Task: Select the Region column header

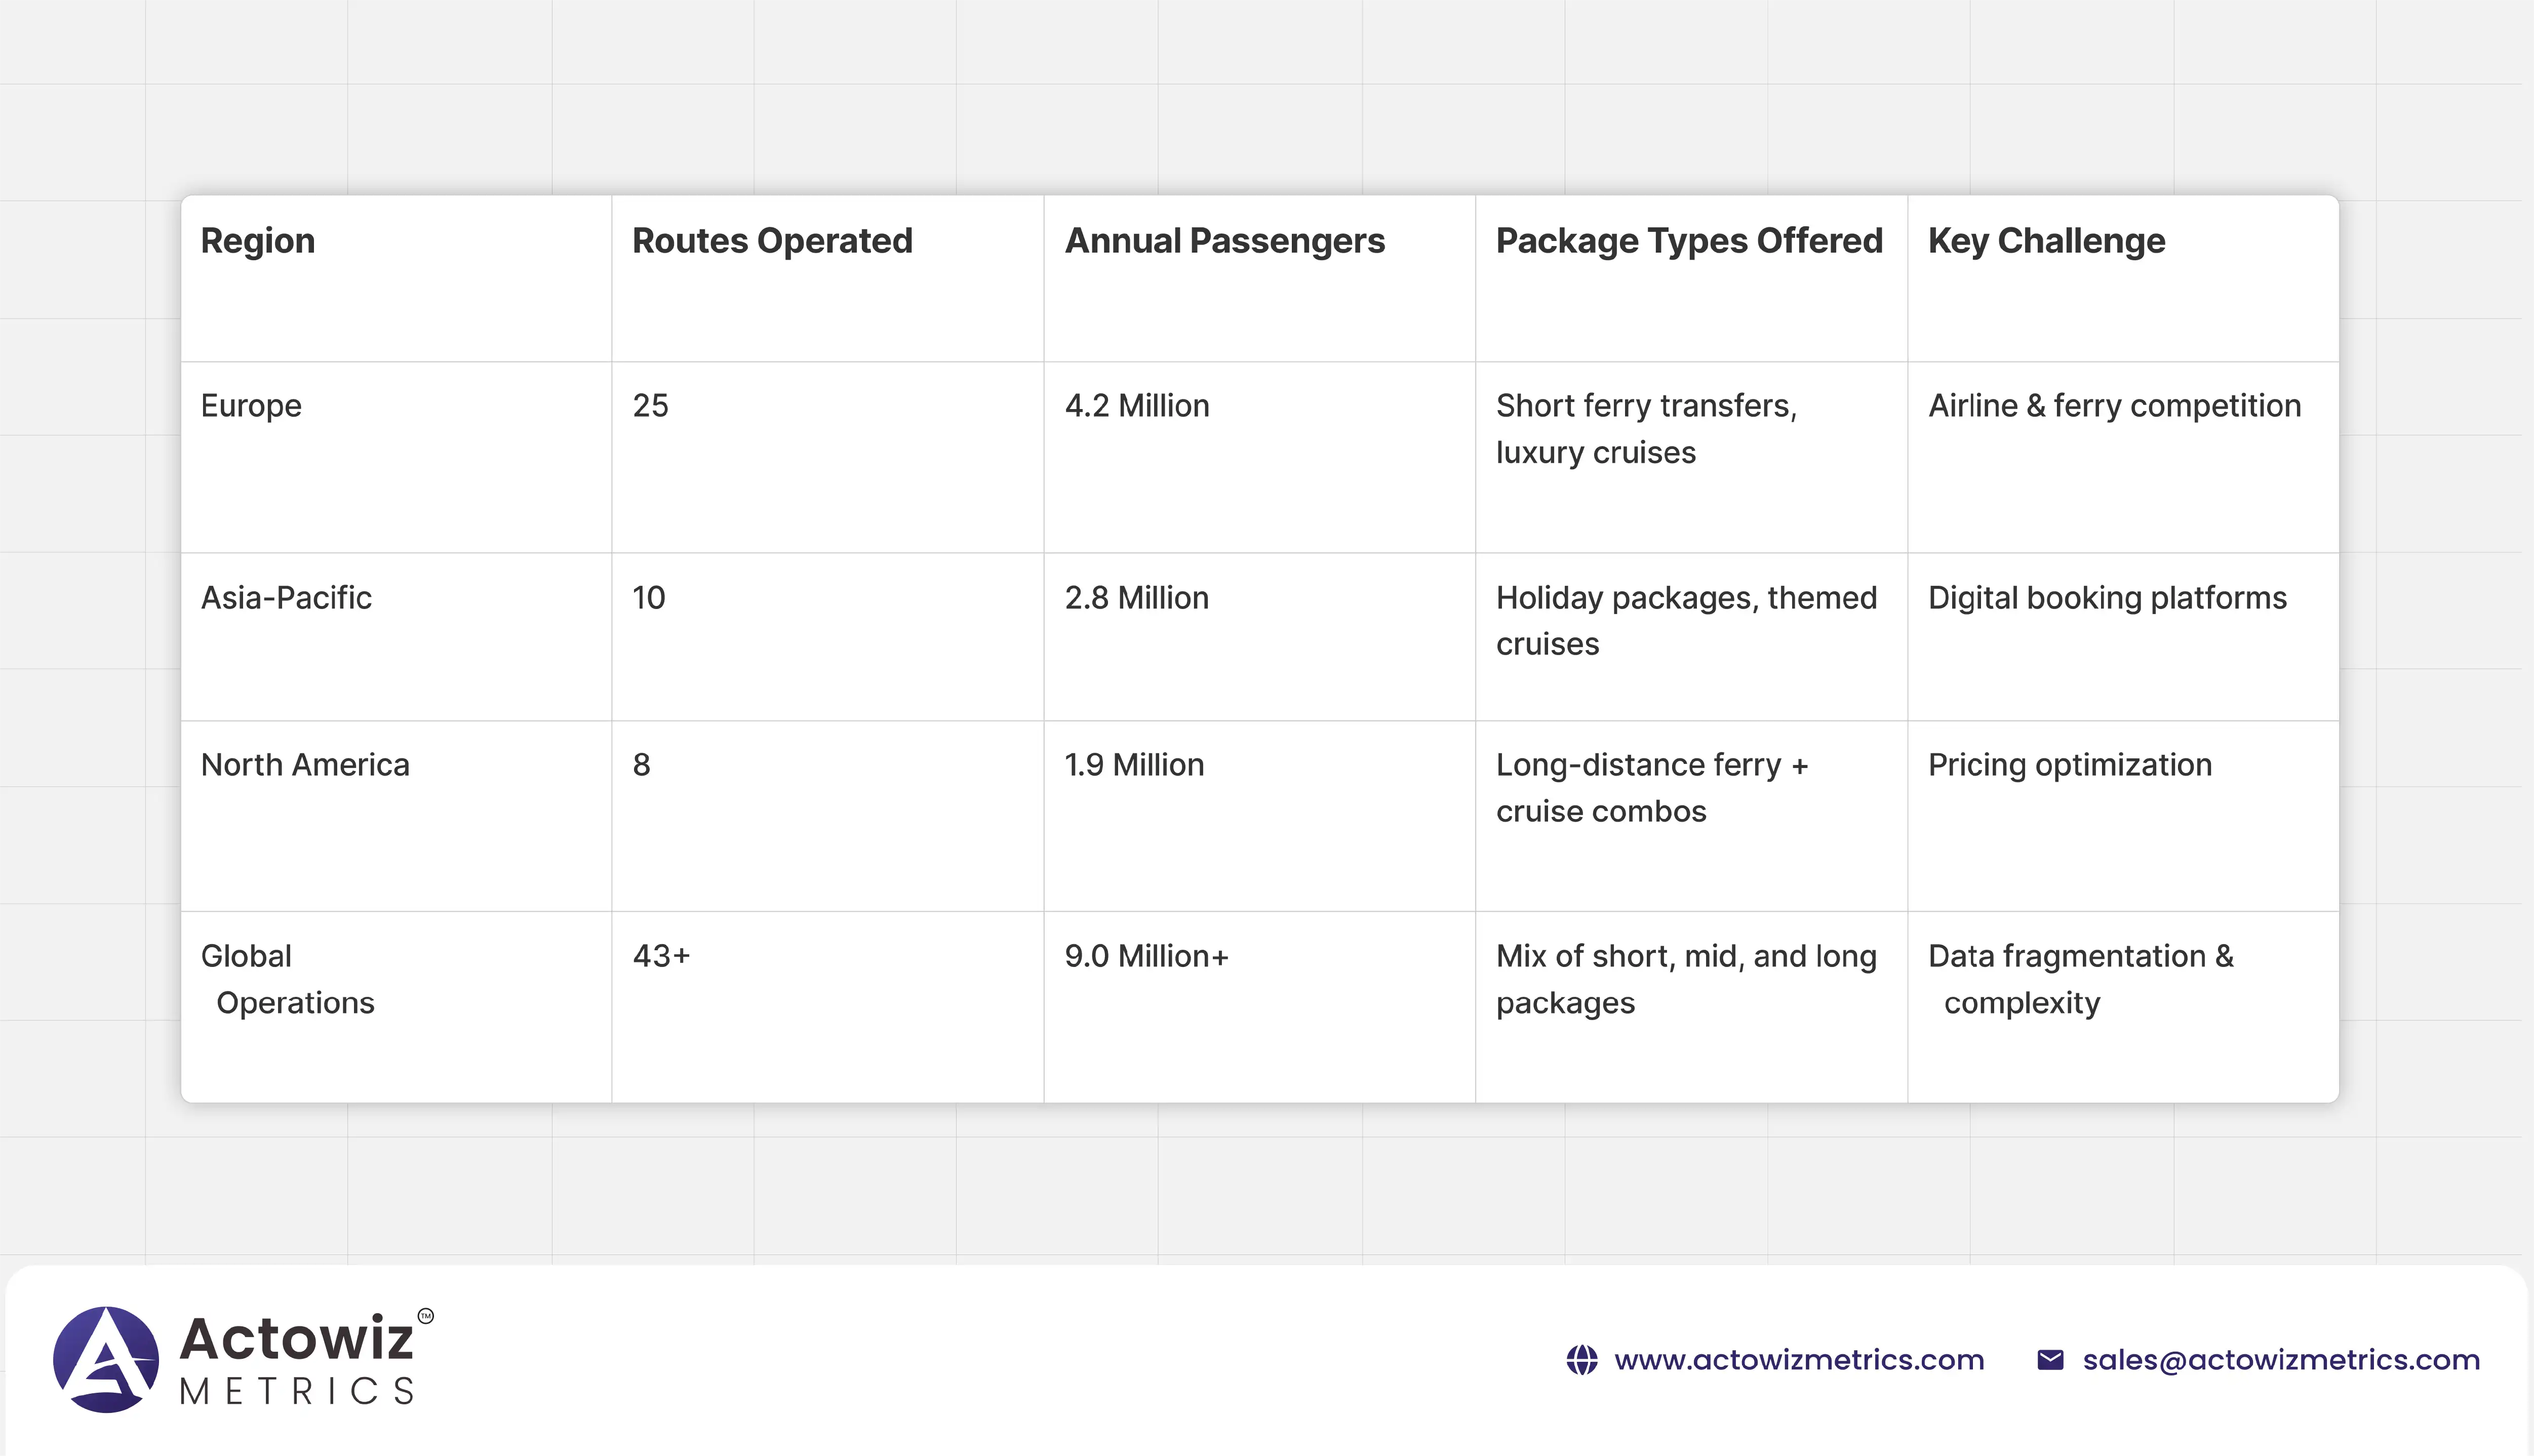Action: point(258,241)
